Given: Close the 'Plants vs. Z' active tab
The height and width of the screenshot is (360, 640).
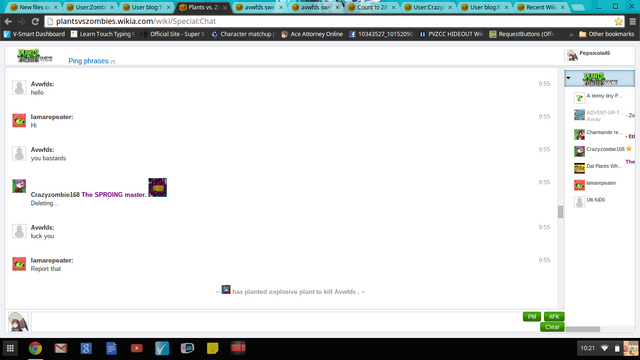Looking at the screenshot, I should click(x=224, y=7).
